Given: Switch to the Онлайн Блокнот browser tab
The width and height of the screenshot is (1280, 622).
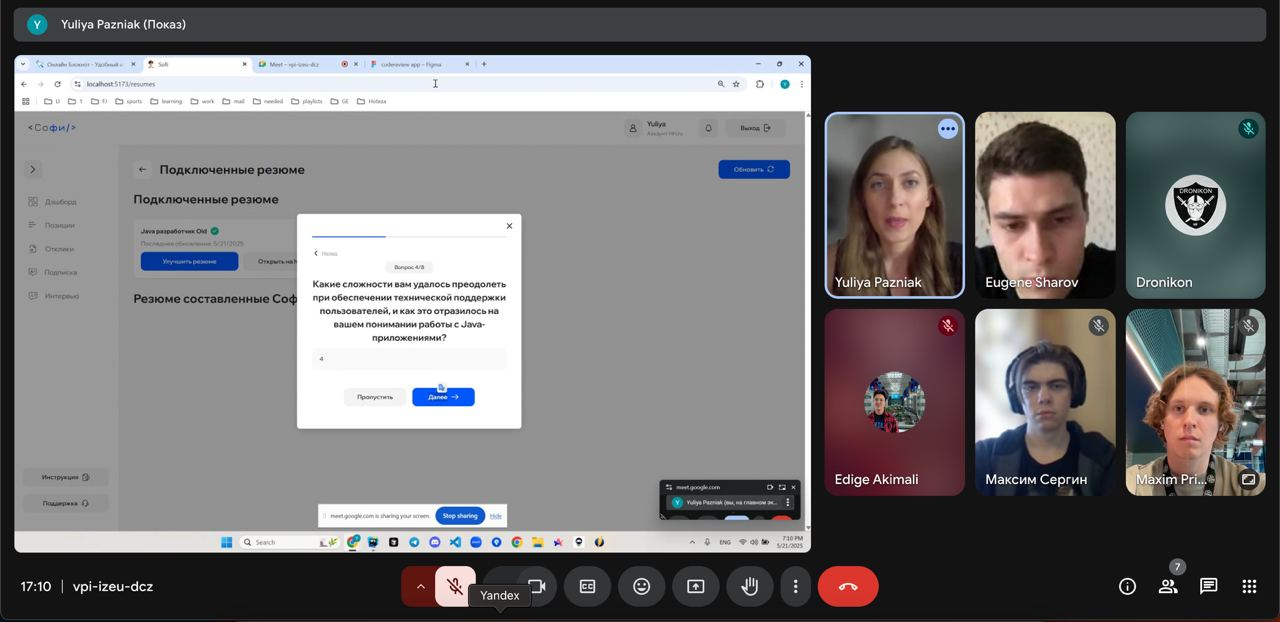Looking at the screenshot, I should point(85,64).
